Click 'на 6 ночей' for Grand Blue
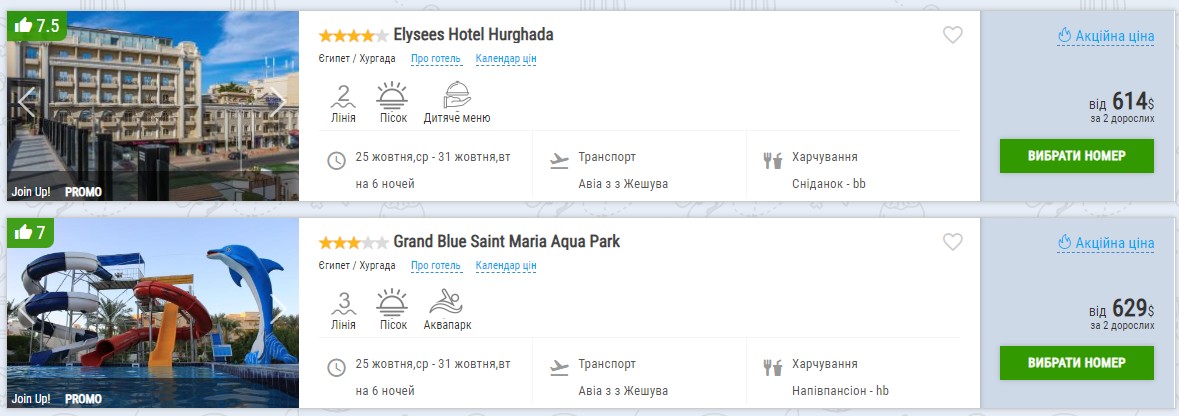 (x=385, y=390)
